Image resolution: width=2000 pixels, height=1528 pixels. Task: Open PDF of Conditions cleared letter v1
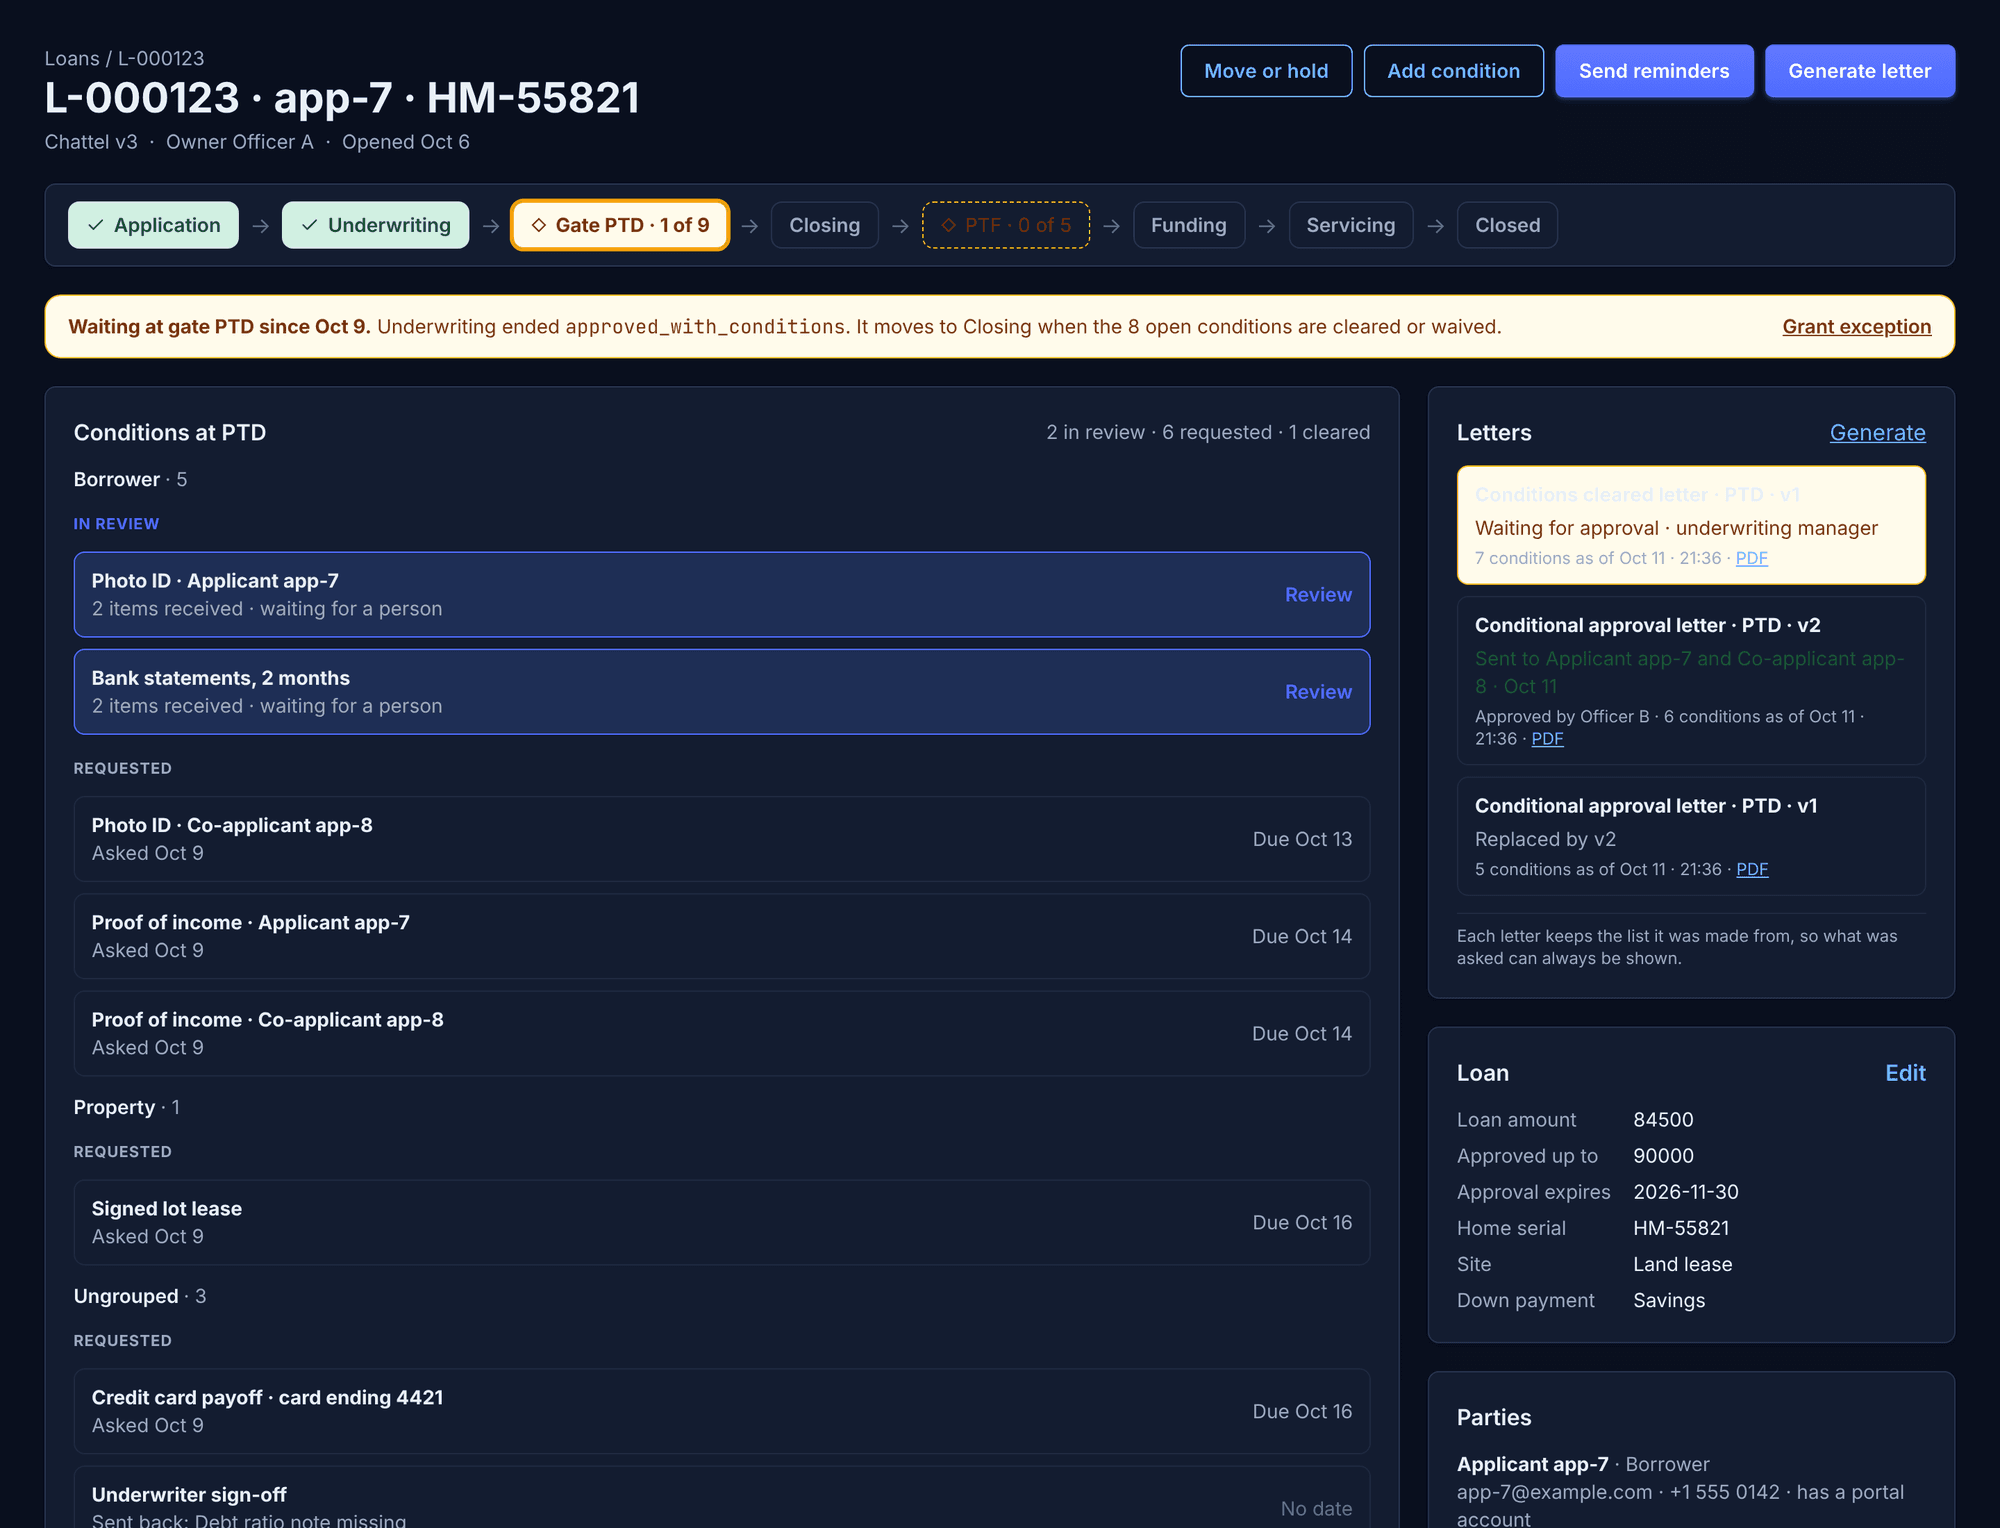1751,558
